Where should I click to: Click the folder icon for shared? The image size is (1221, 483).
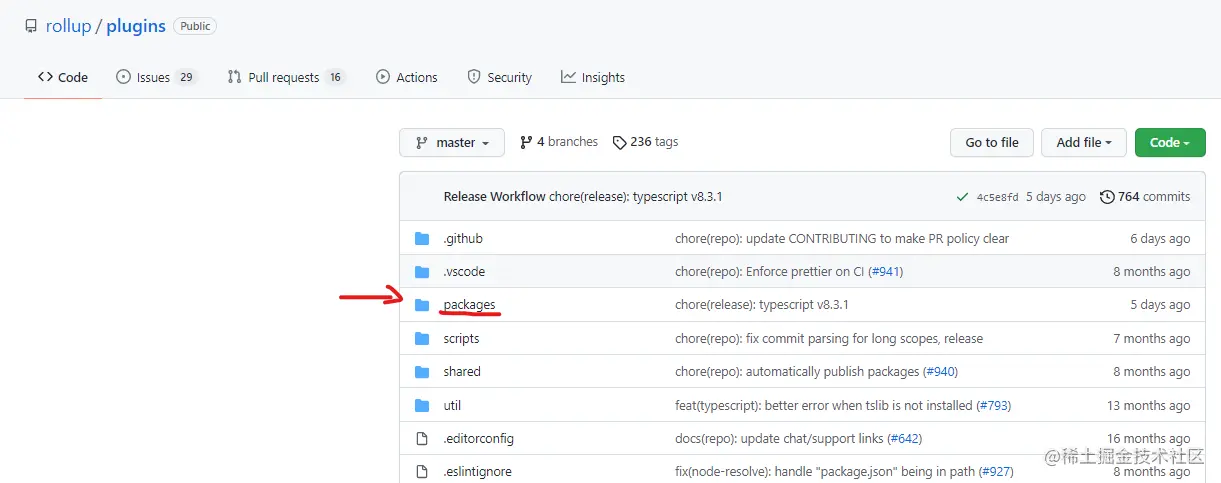[422, 372]
